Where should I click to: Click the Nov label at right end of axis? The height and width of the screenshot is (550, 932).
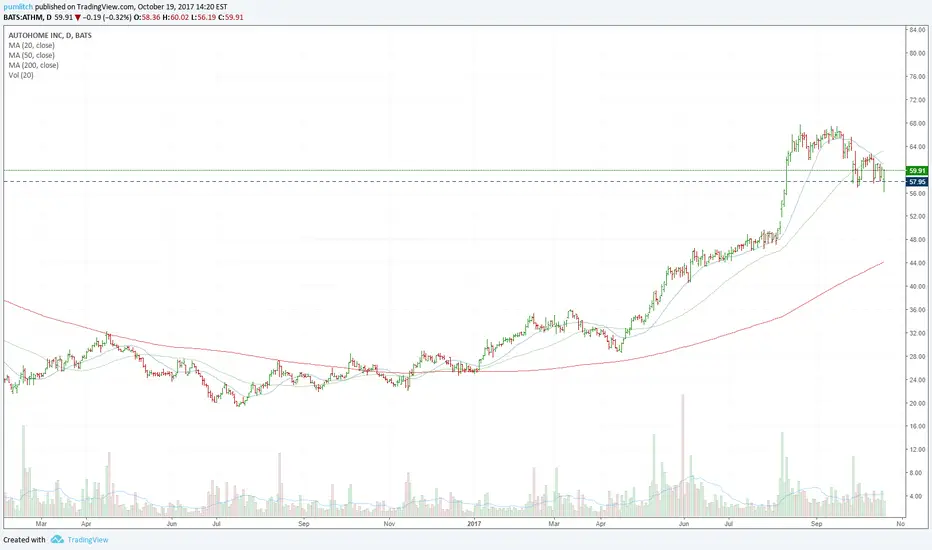(x=900, y=524)
